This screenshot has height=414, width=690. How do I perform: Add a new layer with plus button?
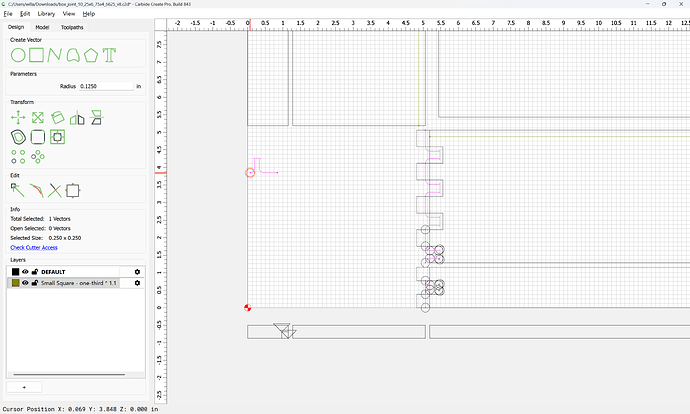click(x=24, y=387)
